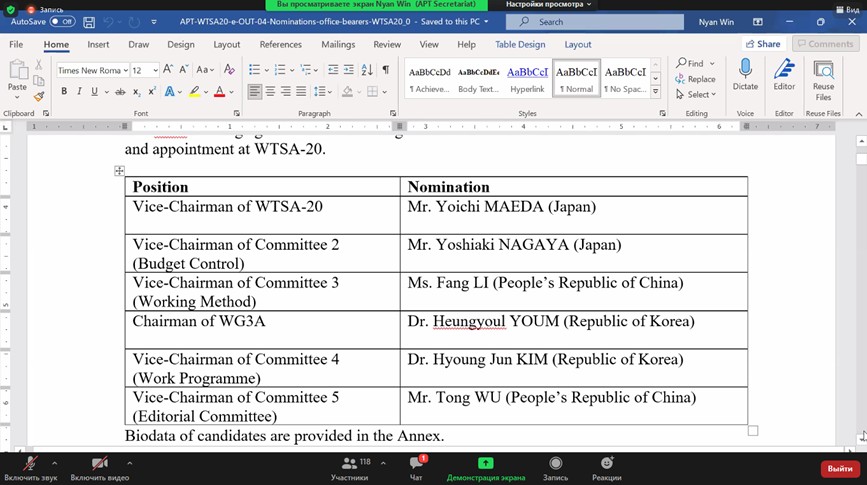This screenshot has height=485, width=867.
Task: Expand the Styles gallery
Action: coord(655,91)
